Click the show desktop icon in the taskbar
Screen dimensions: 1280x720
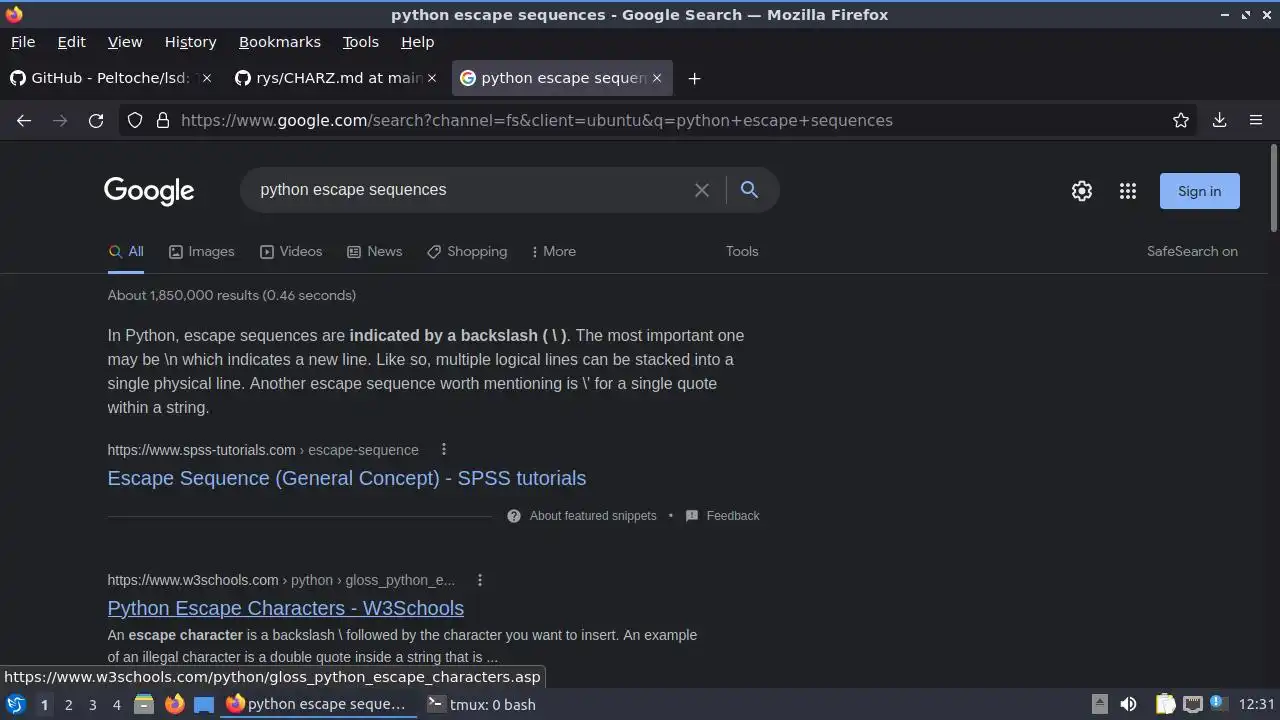click(x=204, y=704)
